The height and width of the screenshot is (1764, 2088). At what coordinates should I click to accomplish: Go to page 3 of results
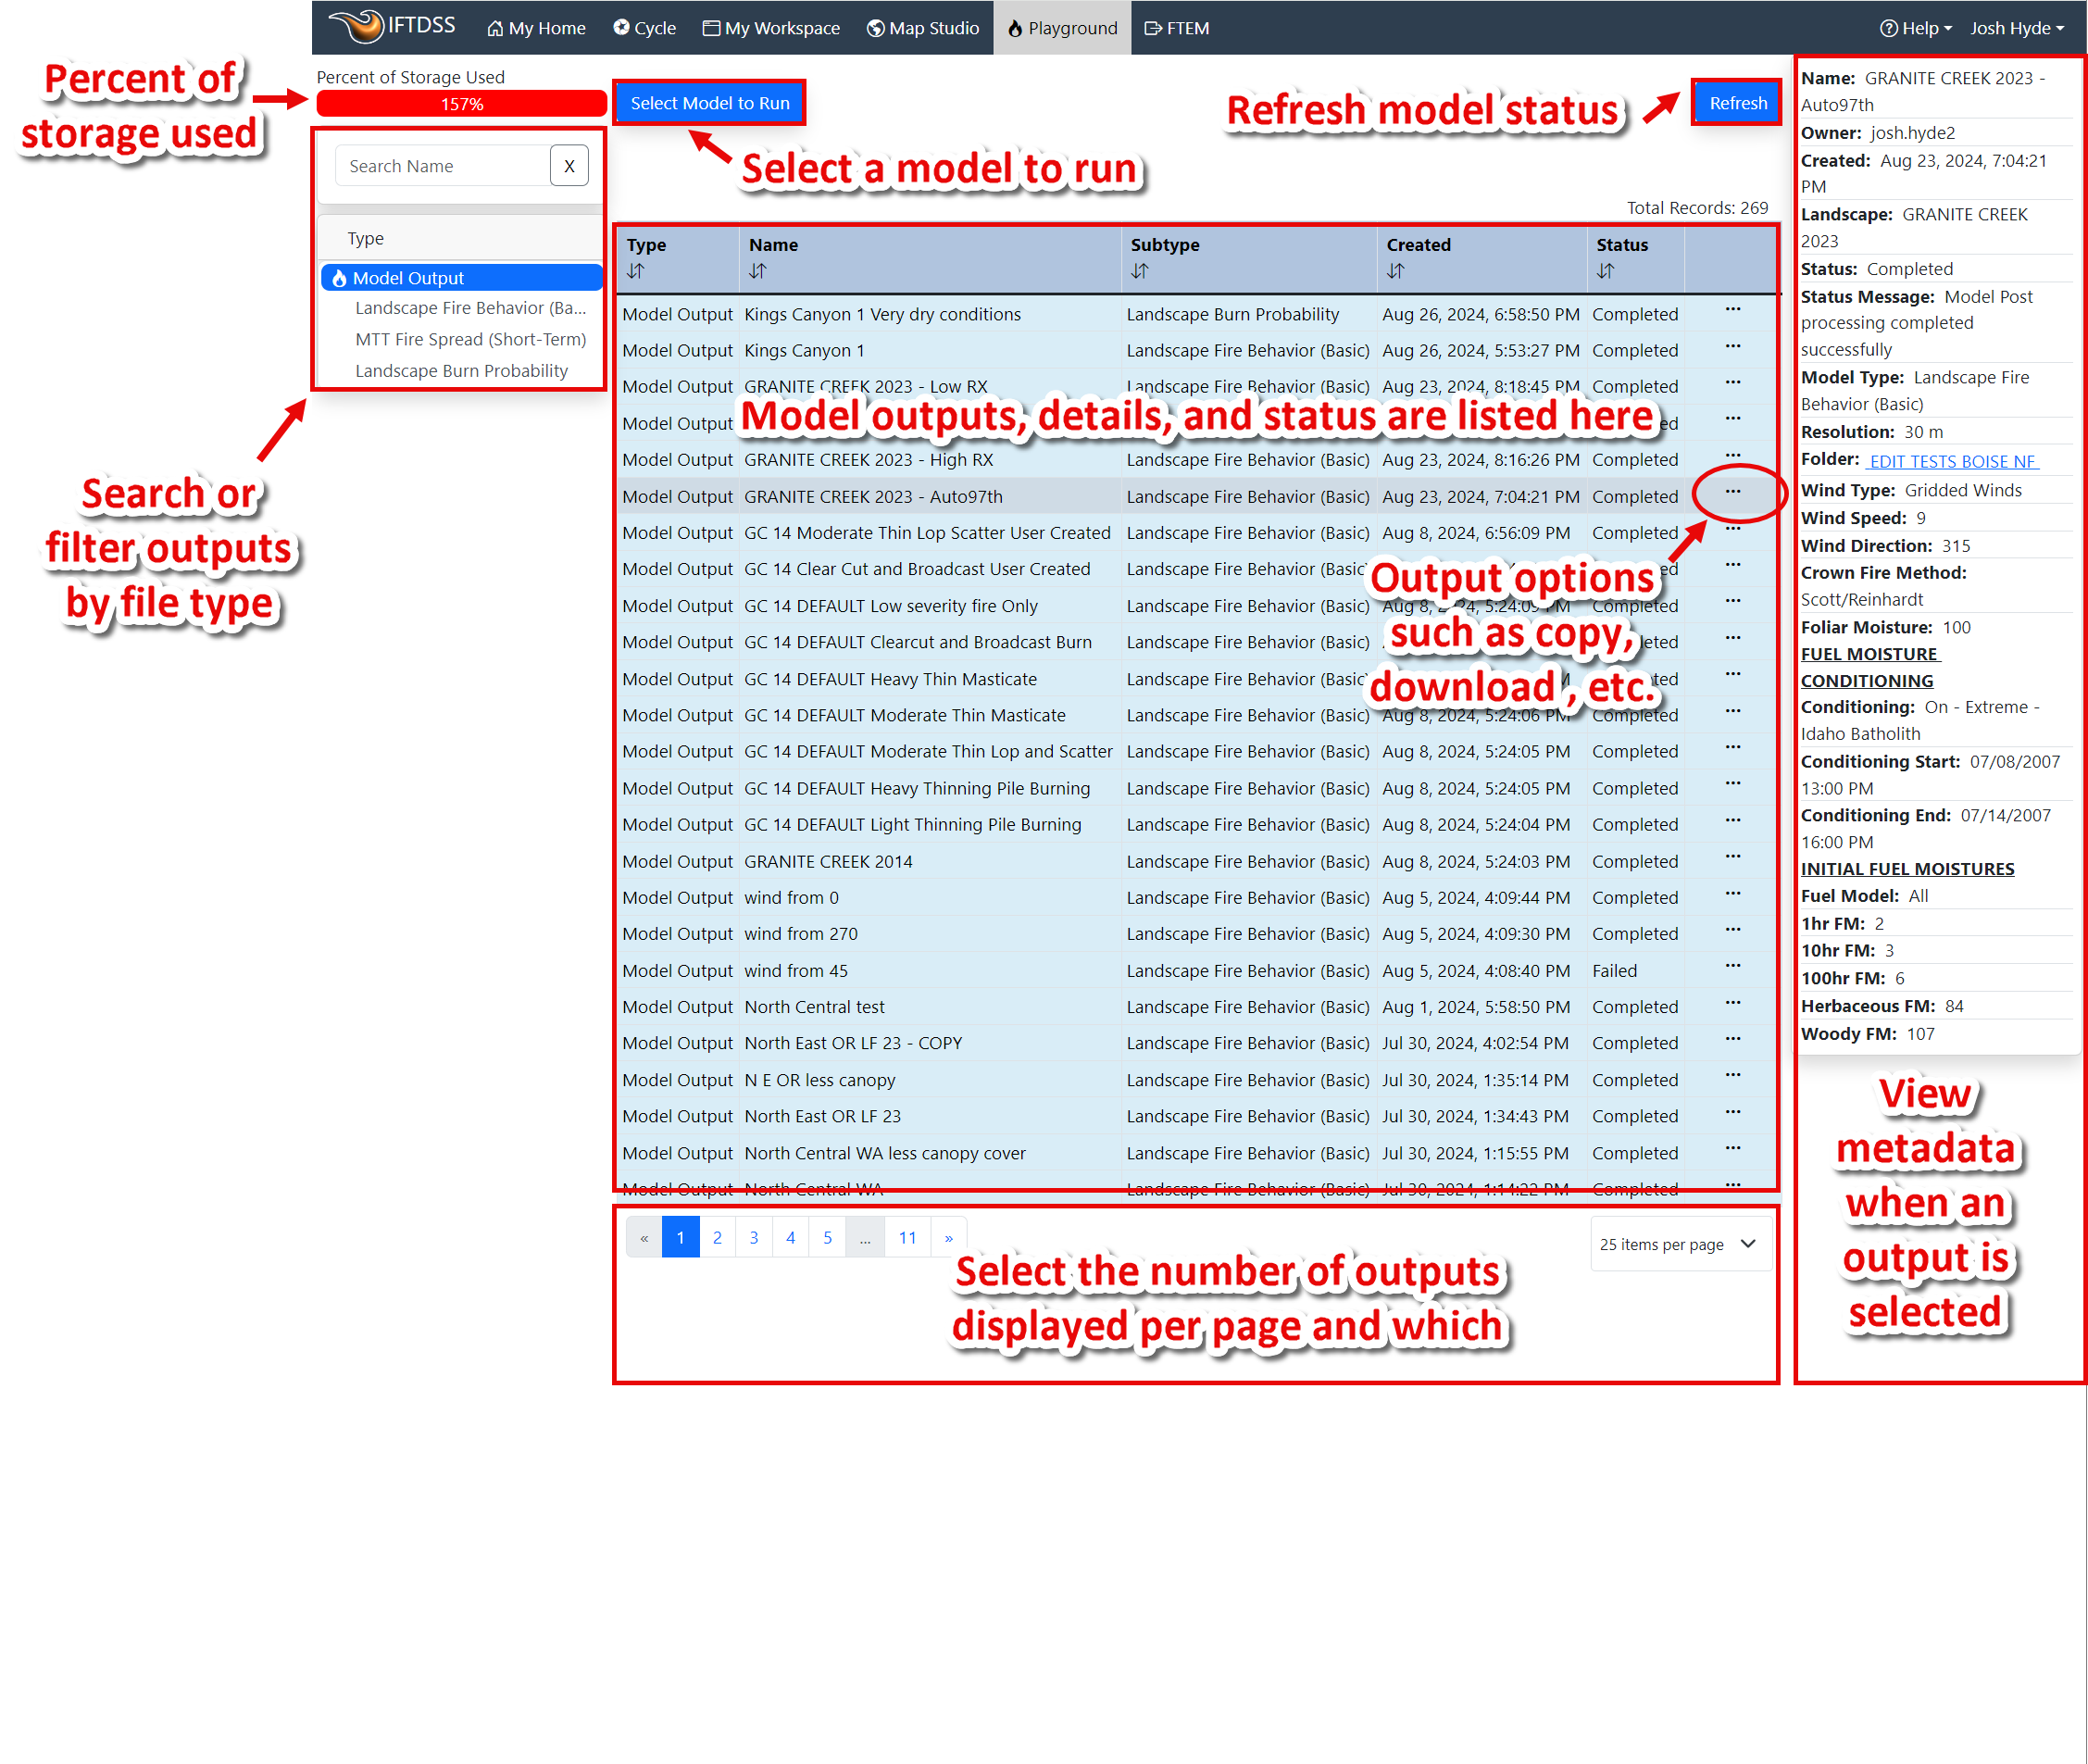pyautogui.click(x=754, y=1238)
